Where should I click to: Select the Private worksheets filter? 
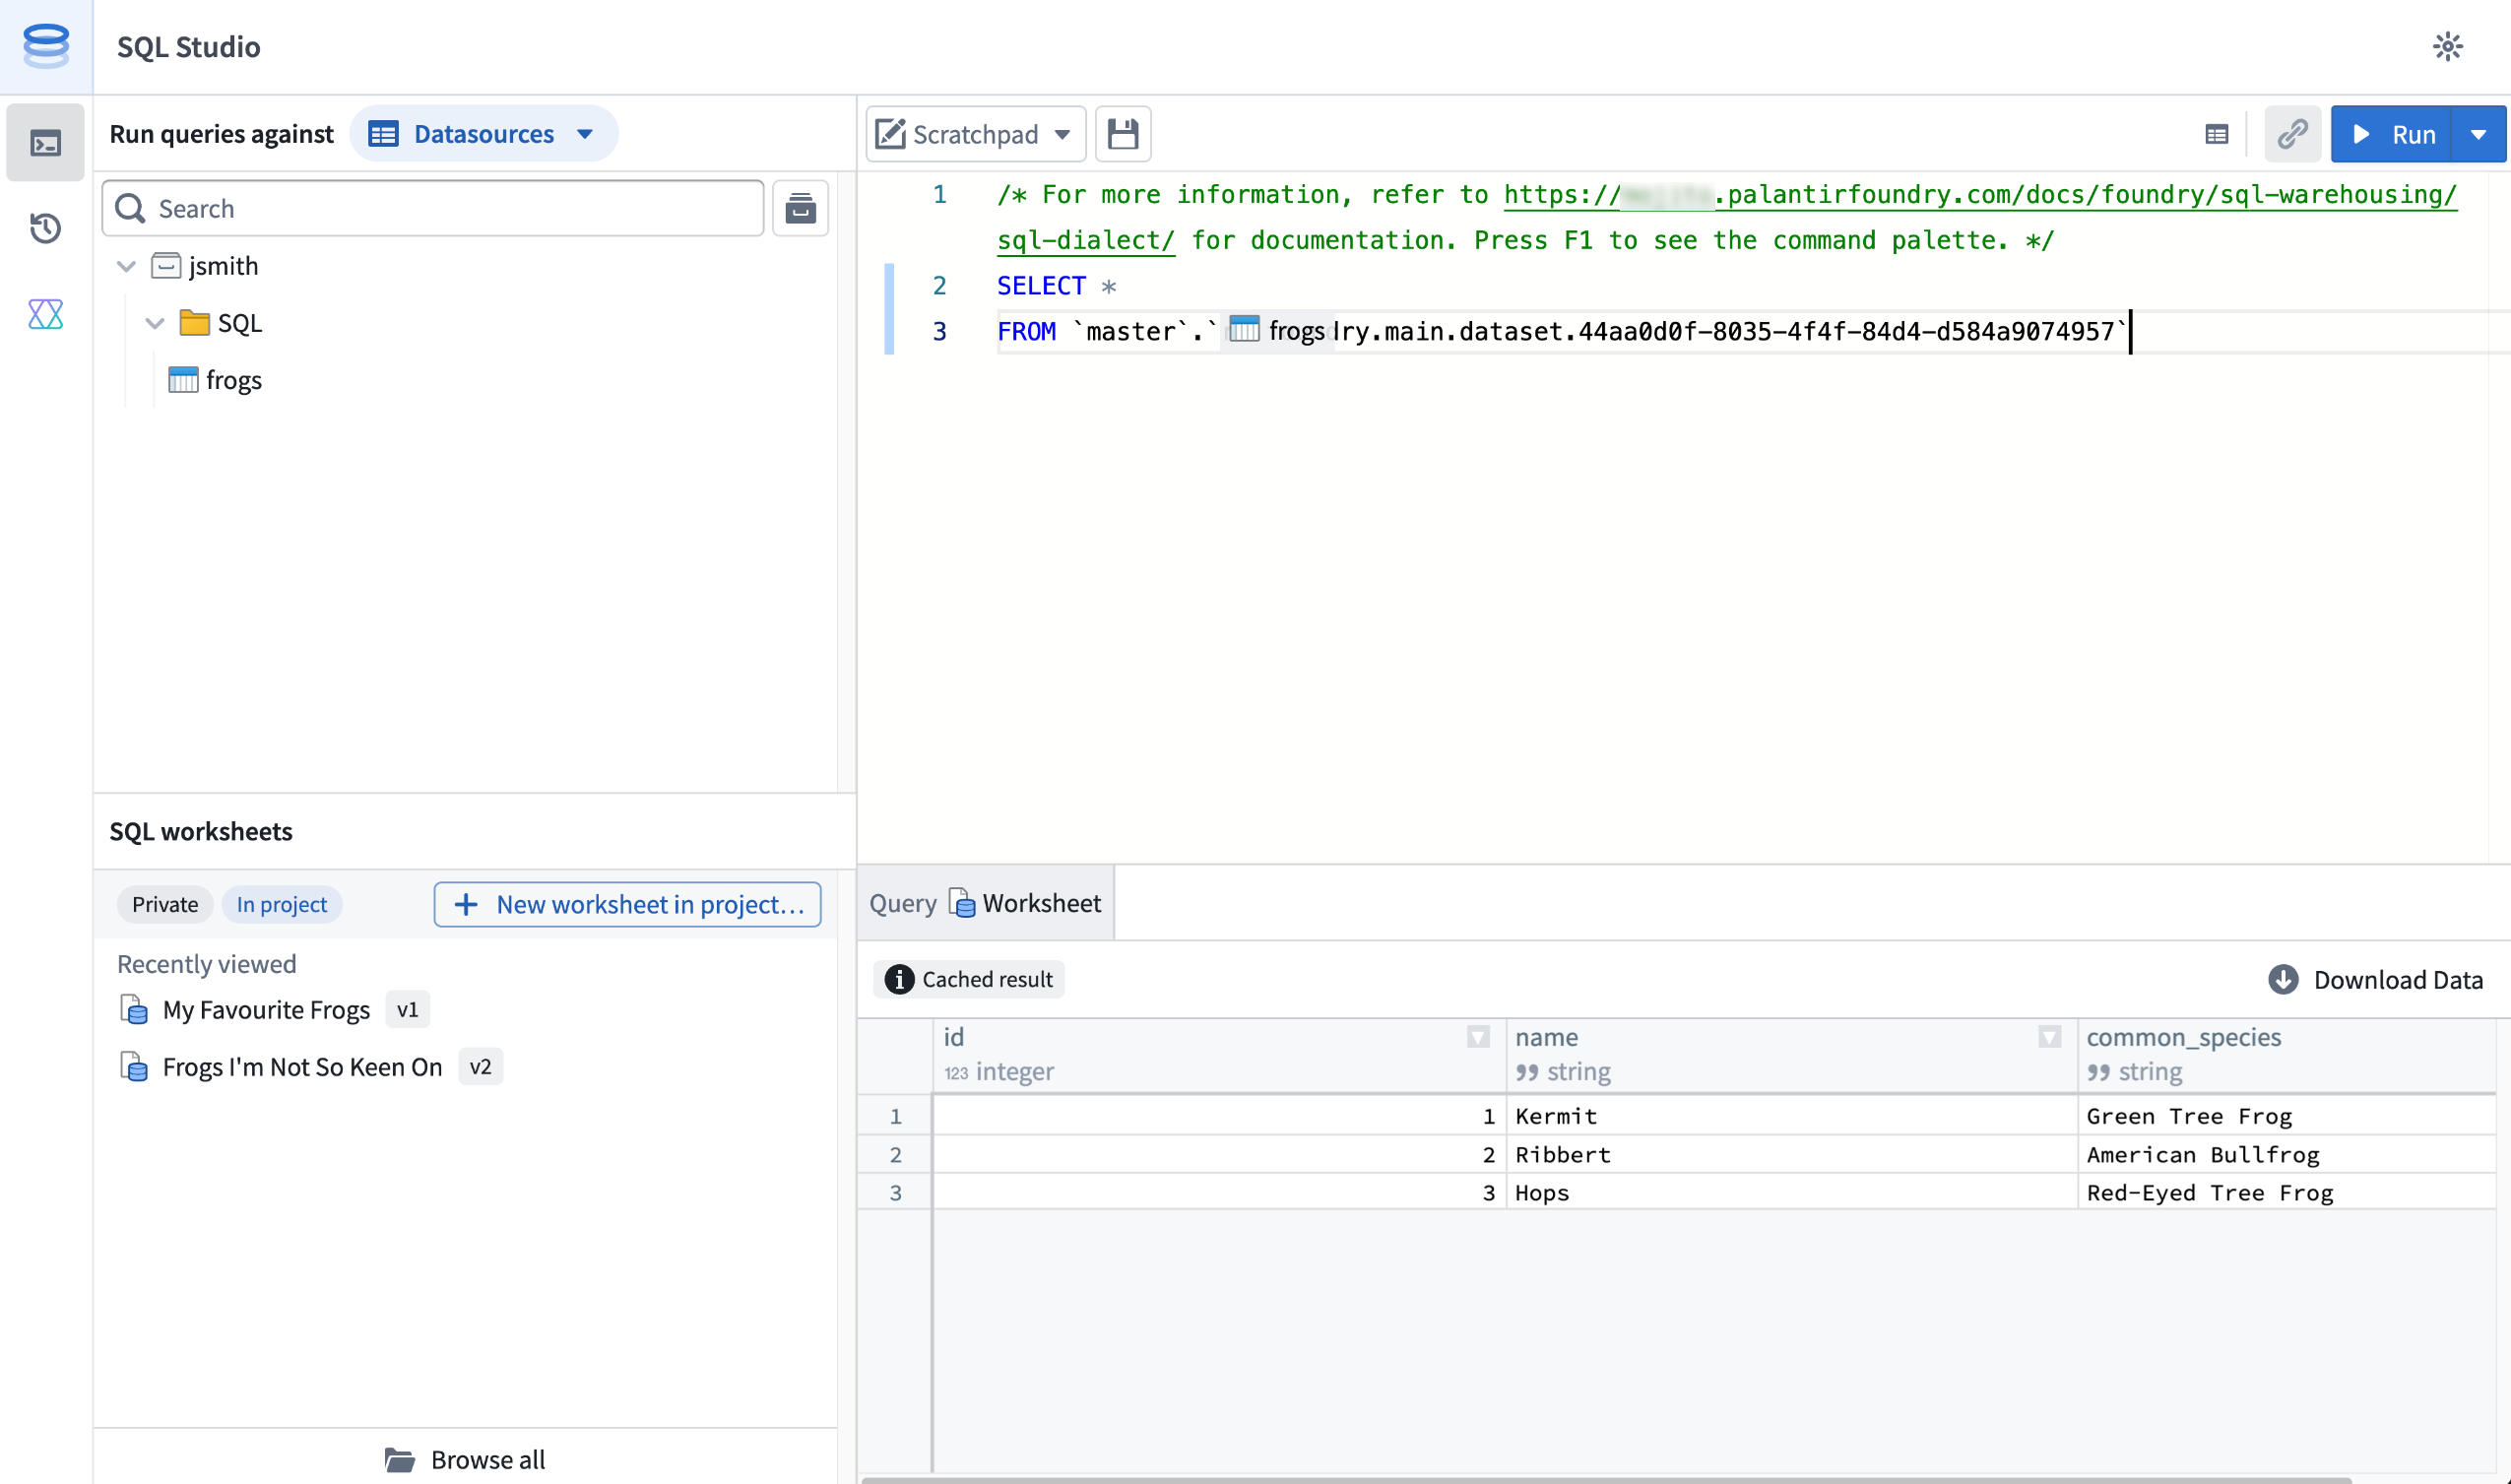tap(165, 904)
